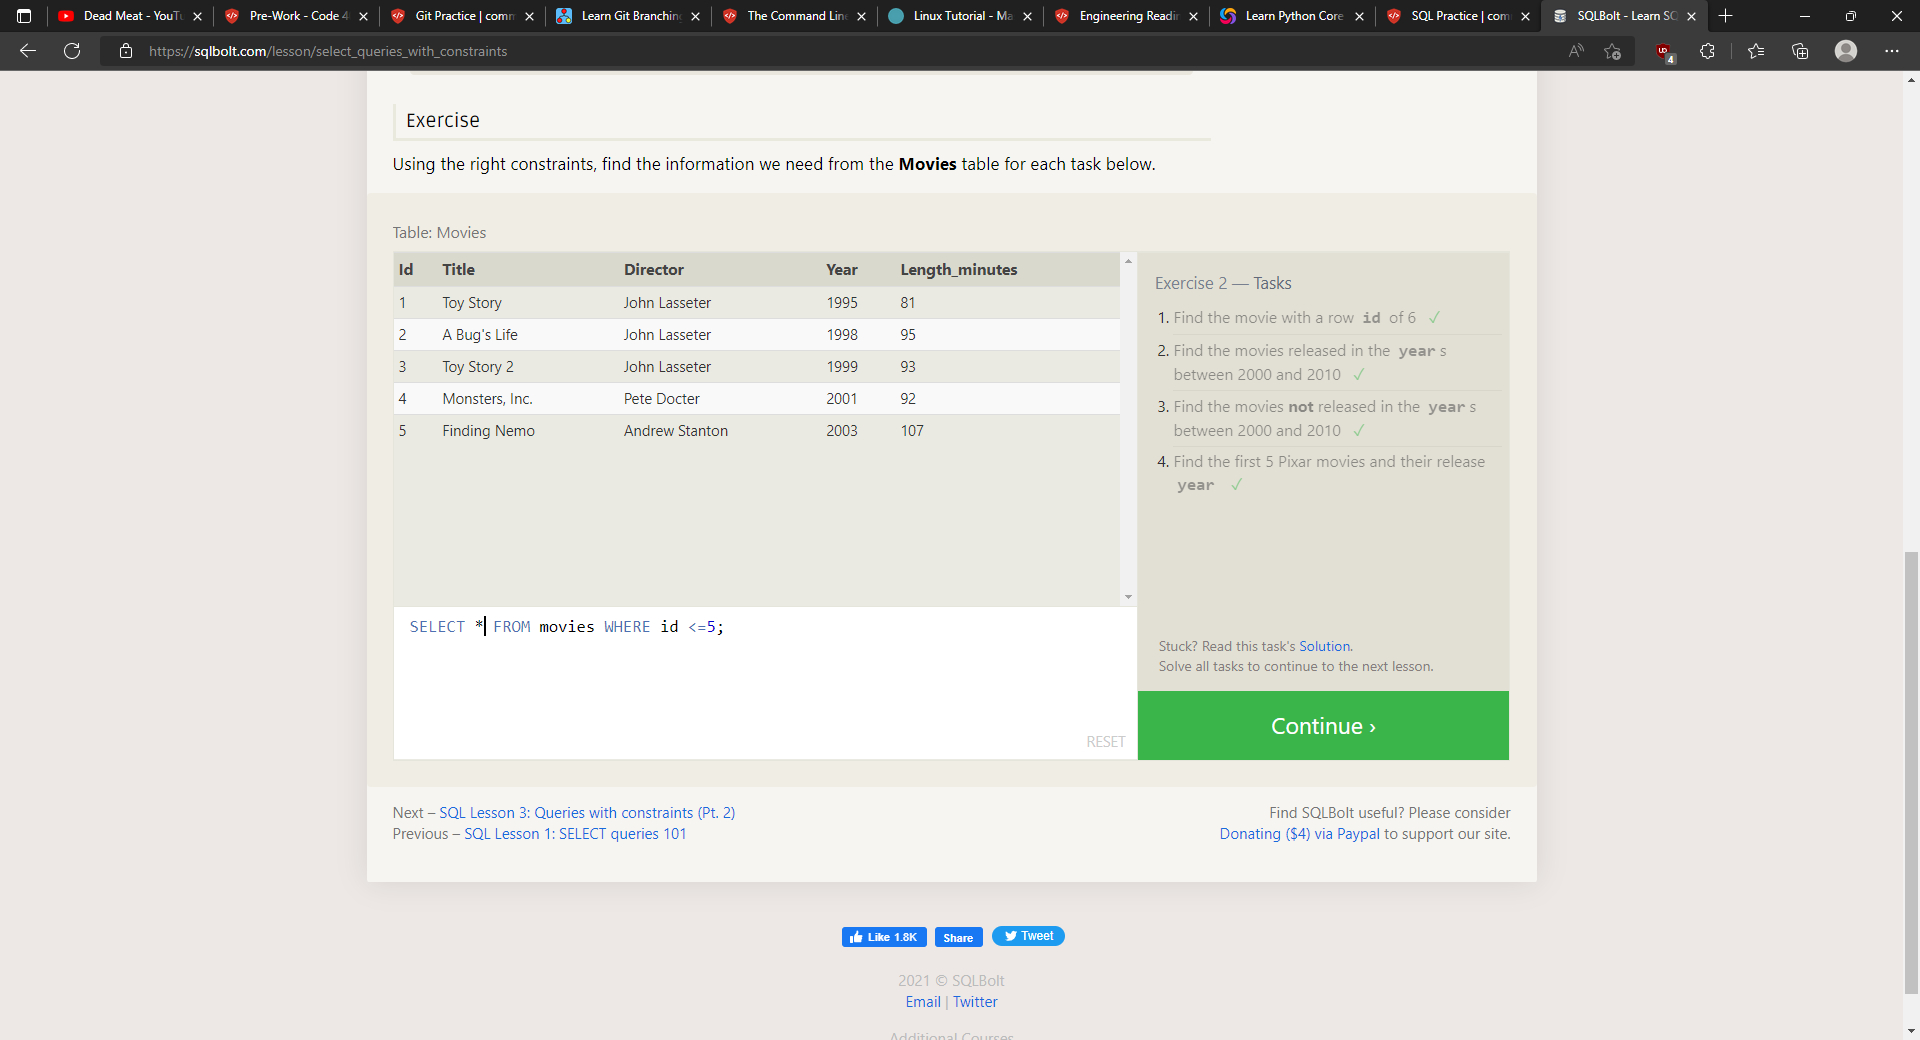This screenshot has width=1920, height=1040.
Task: Click the table's scroll-up arrow
Action: [x=1128, y=261]
